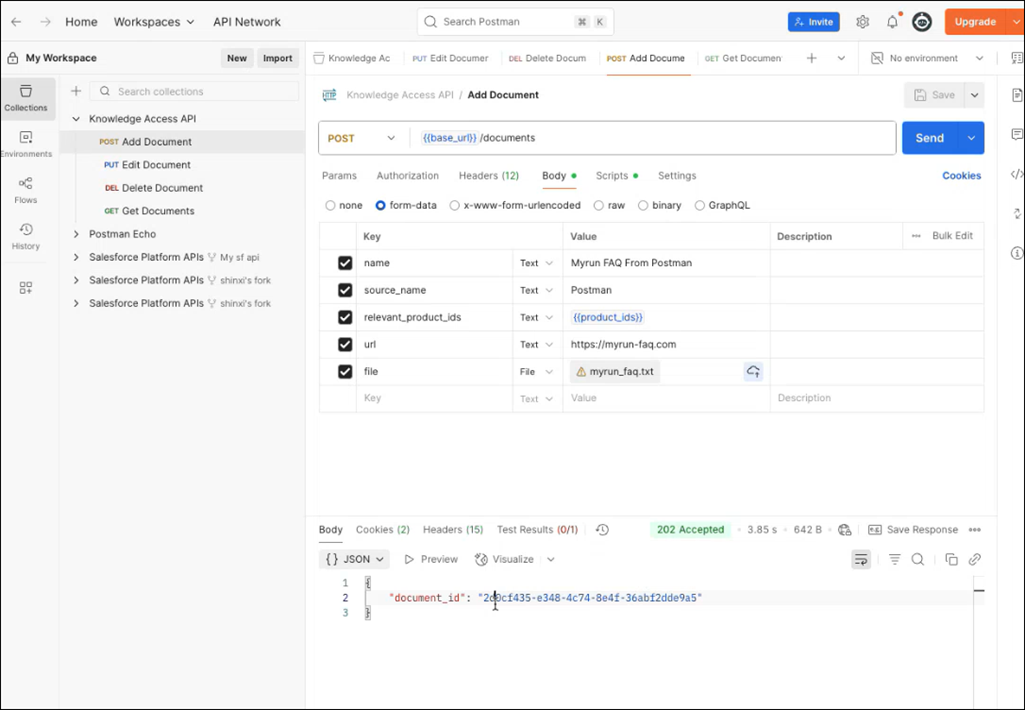Open the Collections sidebar panel
Image resolution: width=1025 pixels, height=710 pixels.
coord(26,97)
